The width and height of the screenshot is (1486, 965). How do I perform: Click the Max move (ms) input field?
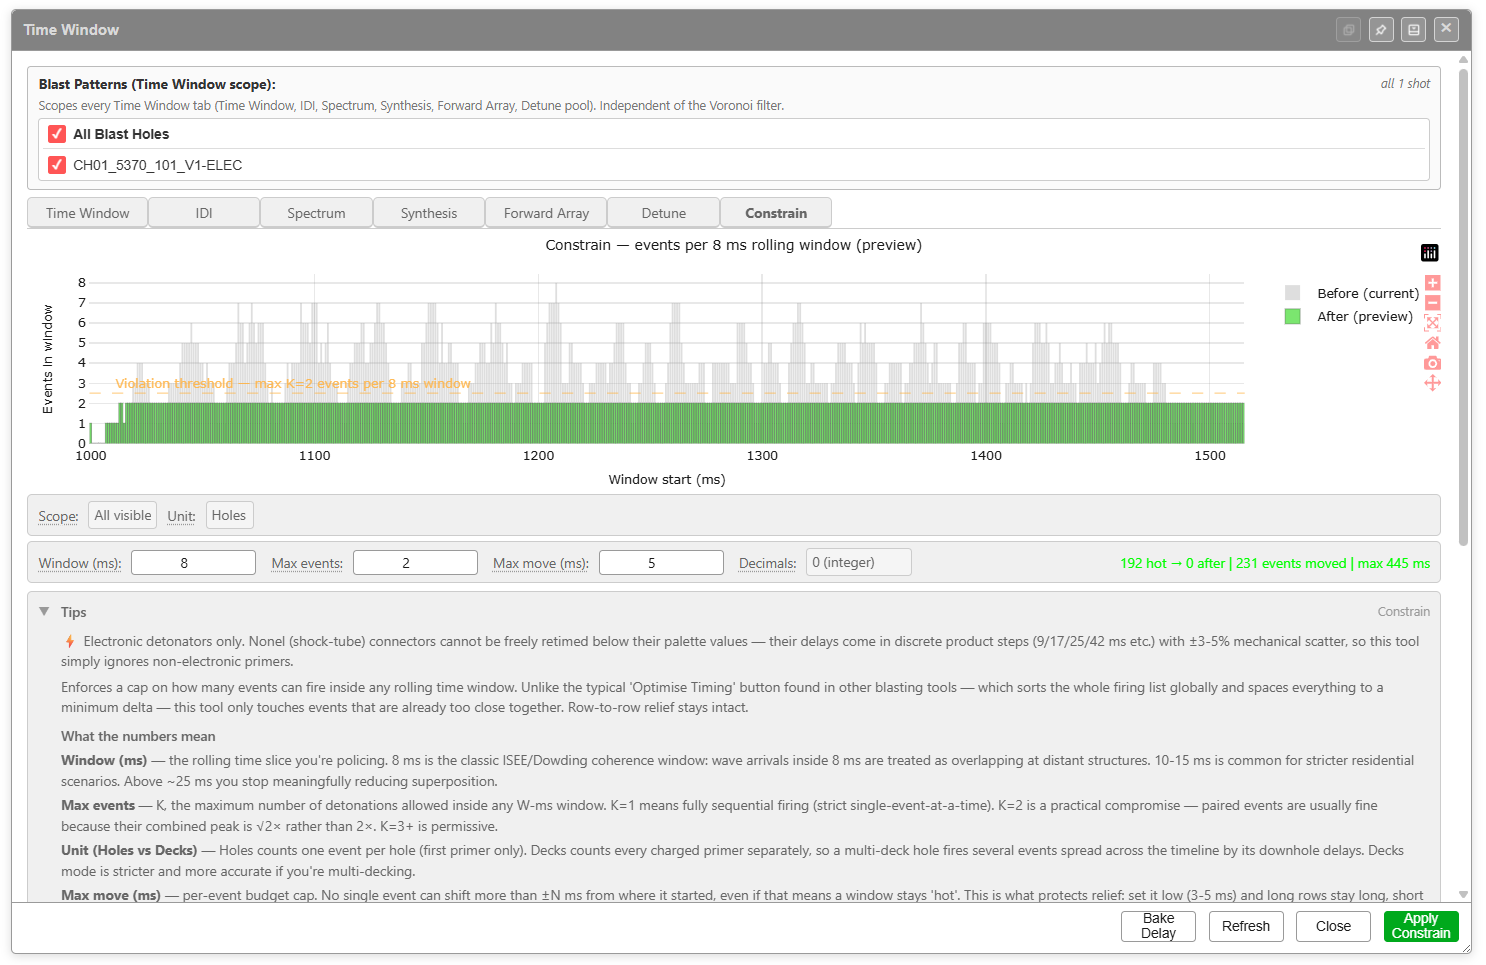pyautogui.click(x=661, y=563)
